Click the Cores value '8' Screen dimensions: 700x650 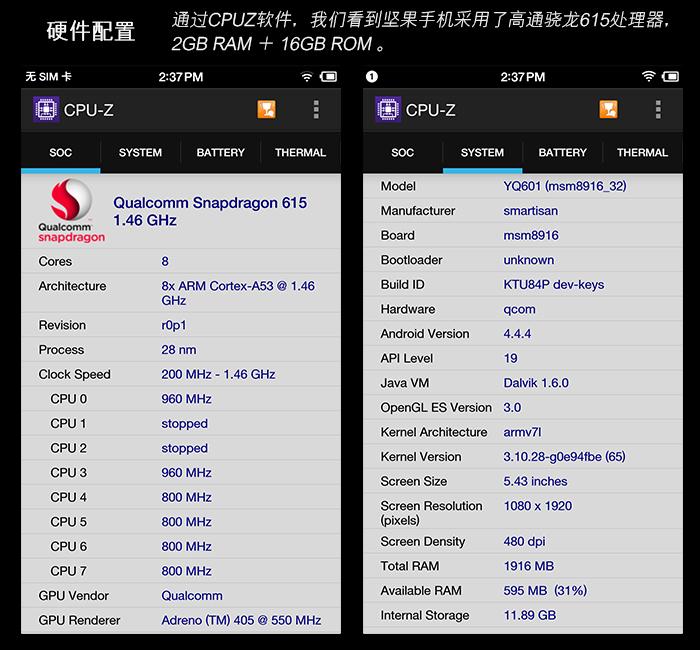pos(165,261)
